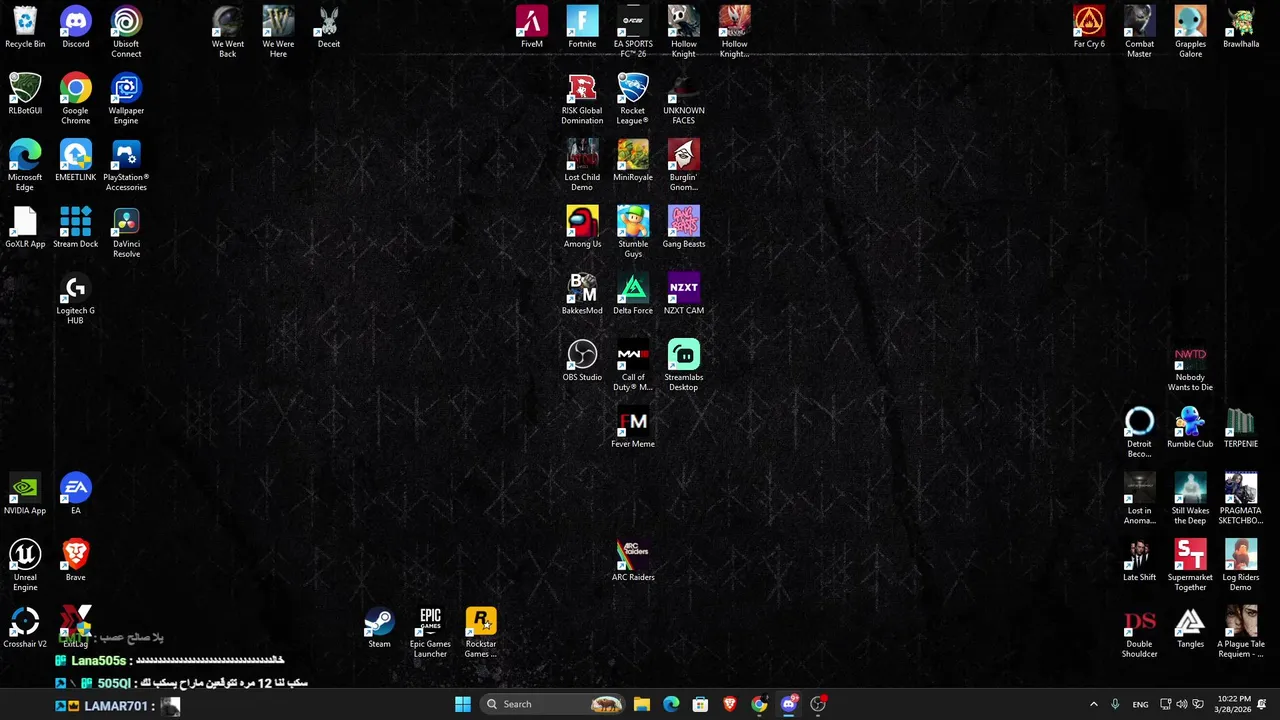Click the taskbar Search box
Image resolution: width=1280 pixels, height=720 pixels.
click(x=553, y=704)
